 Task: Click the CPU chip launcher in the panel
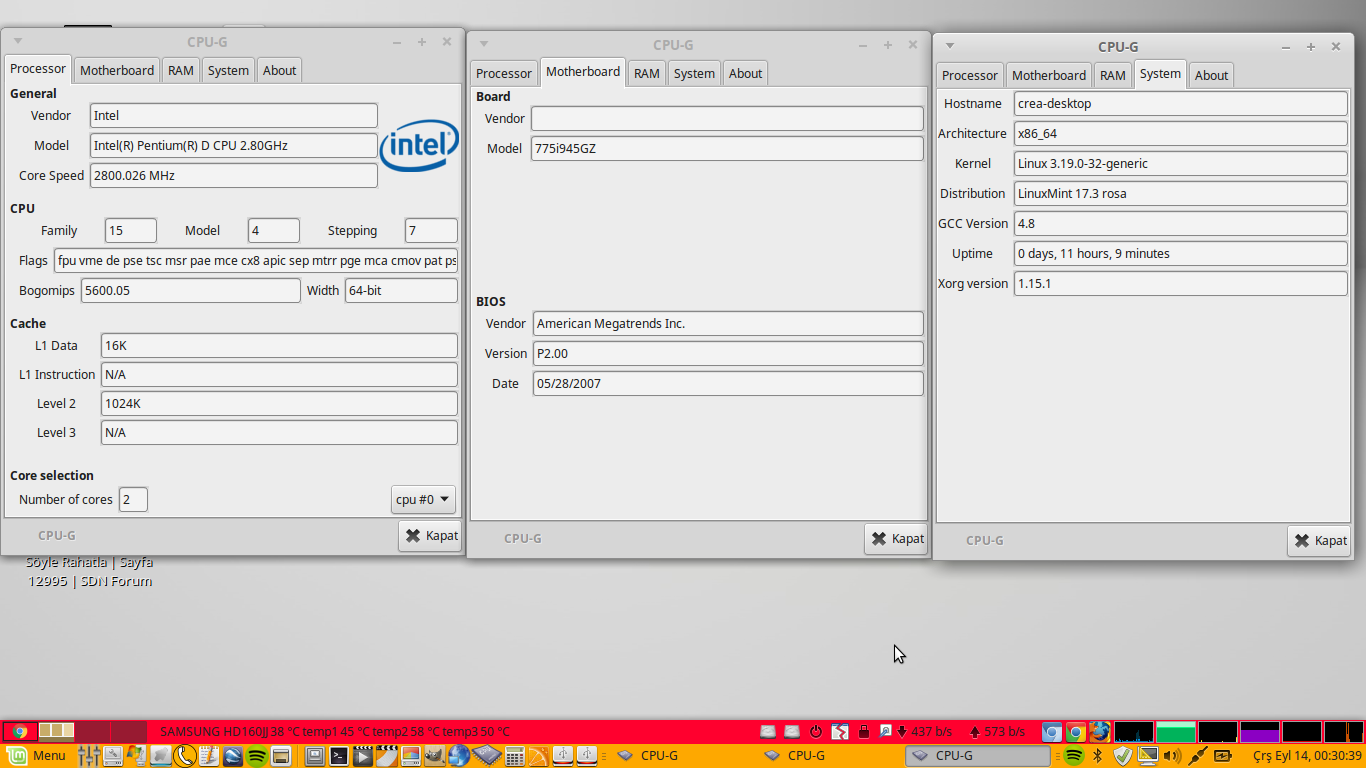[487, 756]
